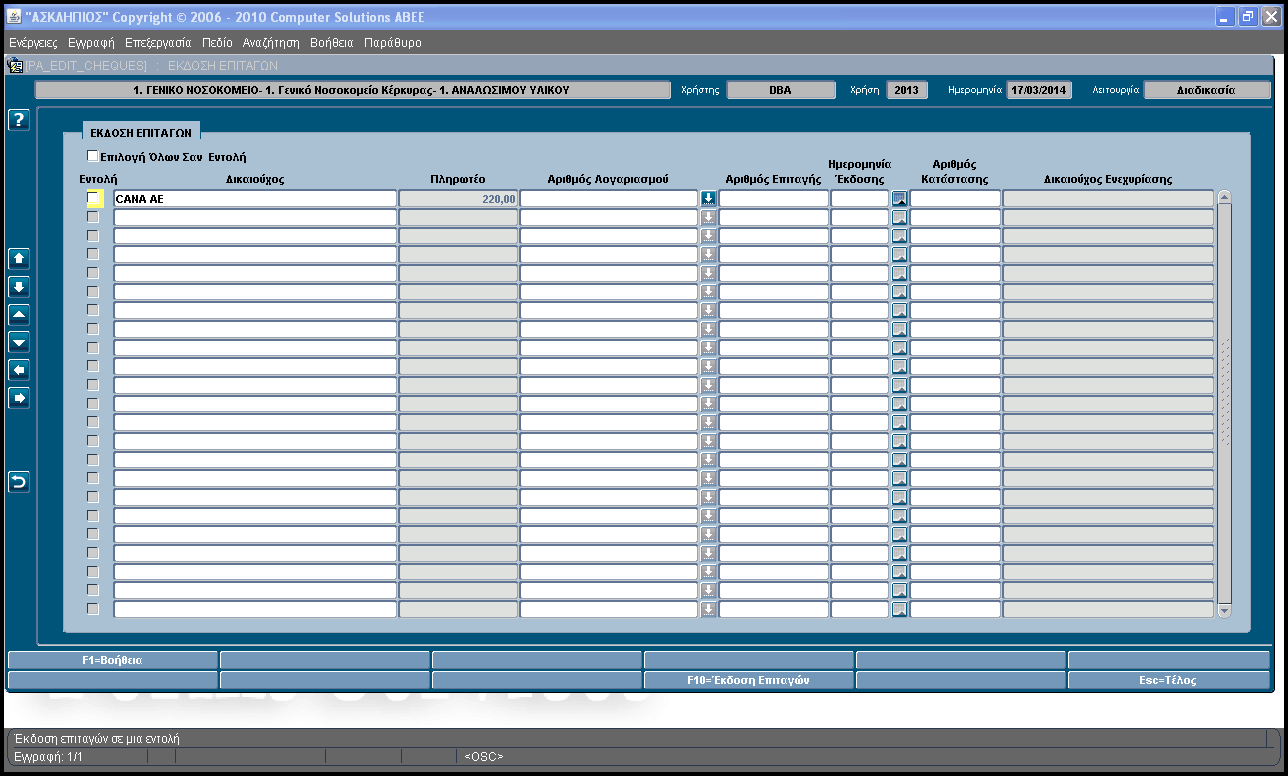This screenshot has height=776, width=1288.
Task: Click the Δικαιούχος field containing CANA AE
Action: [x=255, y=198]
